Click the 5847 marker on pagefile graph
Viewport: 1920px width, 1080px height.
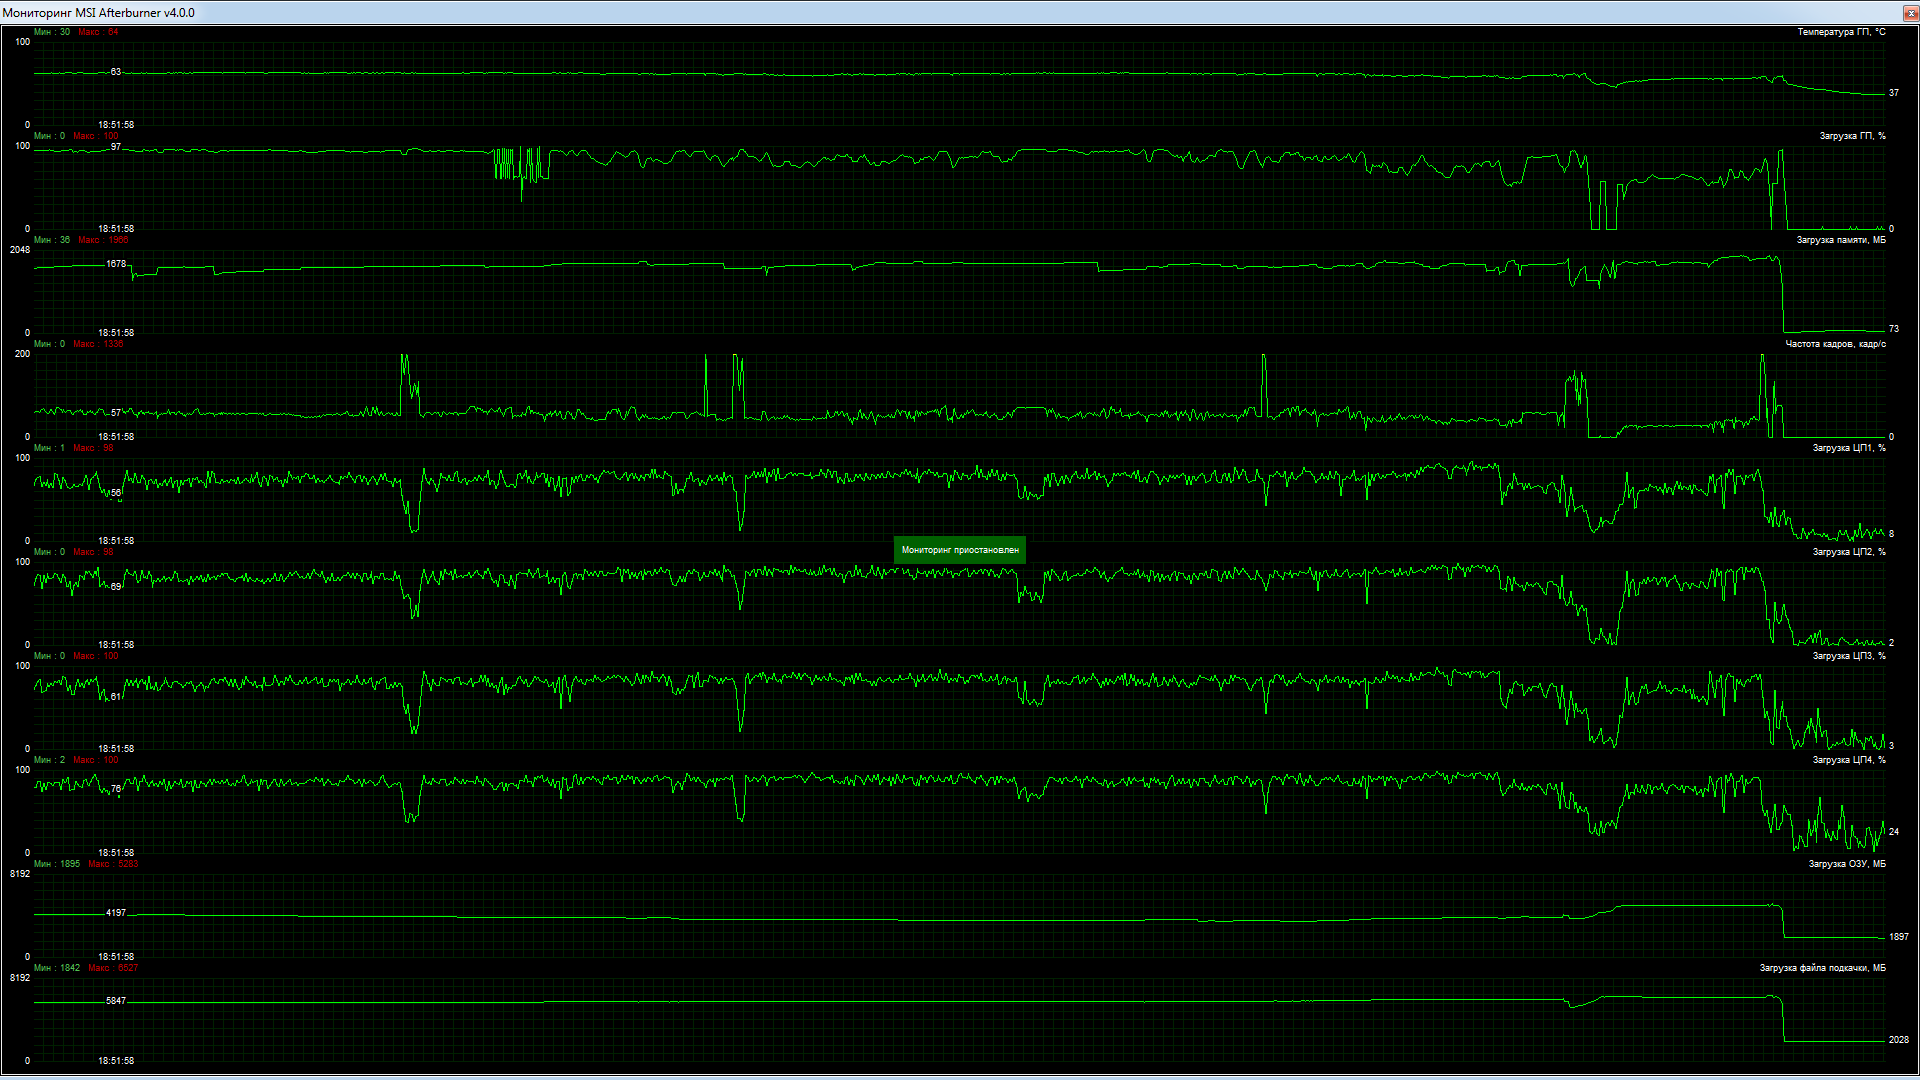pyautogui.click(x=116, y=1001)
